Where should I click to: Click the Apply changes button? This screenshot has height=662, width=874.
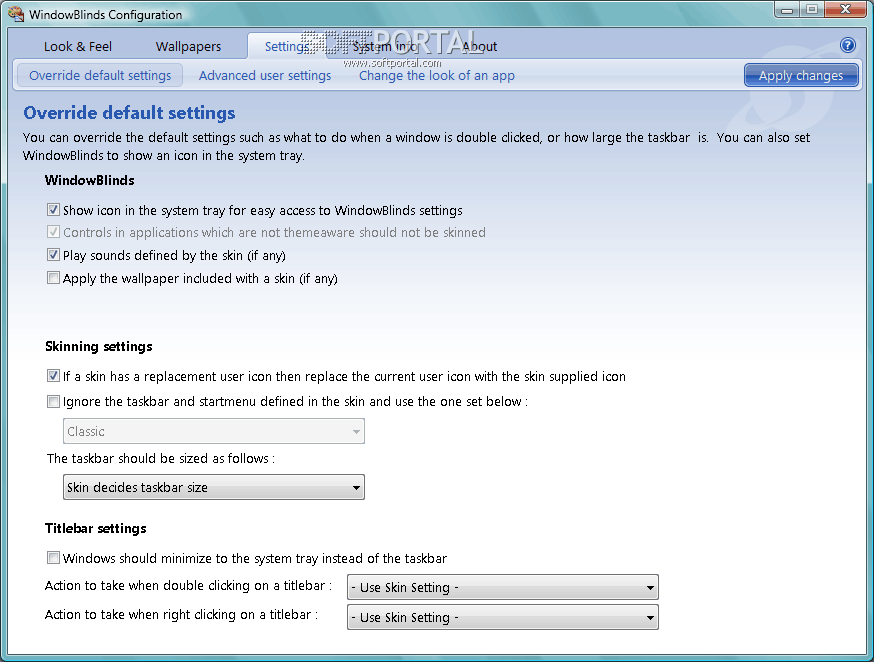[800, 75]
